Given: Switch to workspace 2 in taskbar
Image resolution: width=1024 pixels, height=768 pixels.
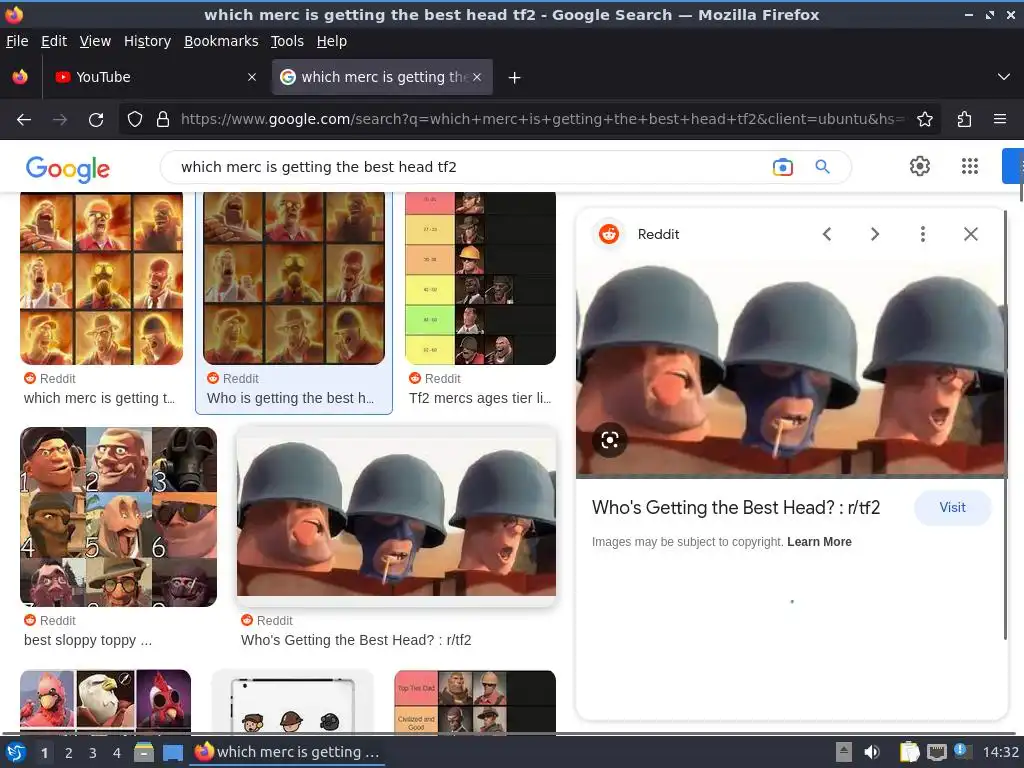Looking at the screenshot, I should pyautogui.click(x=69, y=753).
